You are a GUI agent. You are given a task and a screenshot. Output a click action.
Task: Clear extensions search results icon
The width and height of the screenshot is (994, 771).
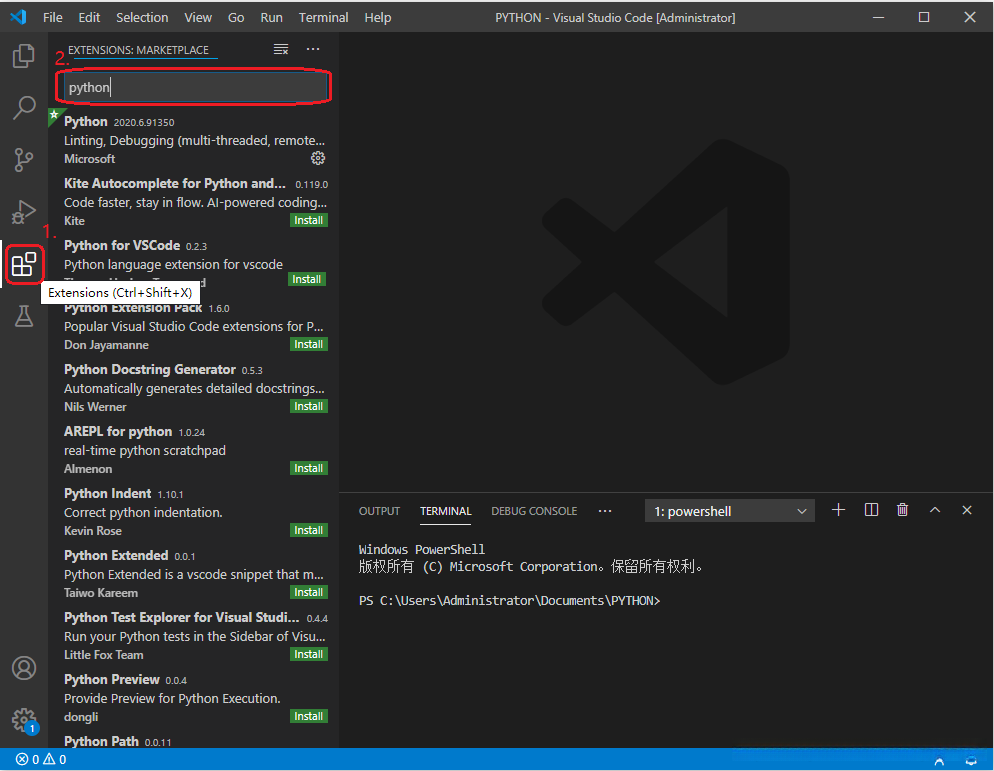281,50
